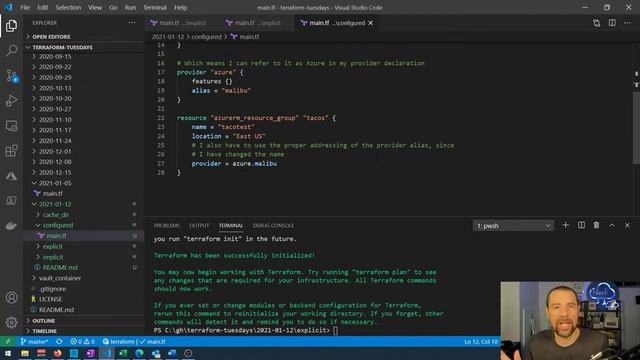The width and height of the screenshot is (640, 360).
Task: Open the Docker view in activity bar
Action: pyautogui.click(x=11, y=226)
